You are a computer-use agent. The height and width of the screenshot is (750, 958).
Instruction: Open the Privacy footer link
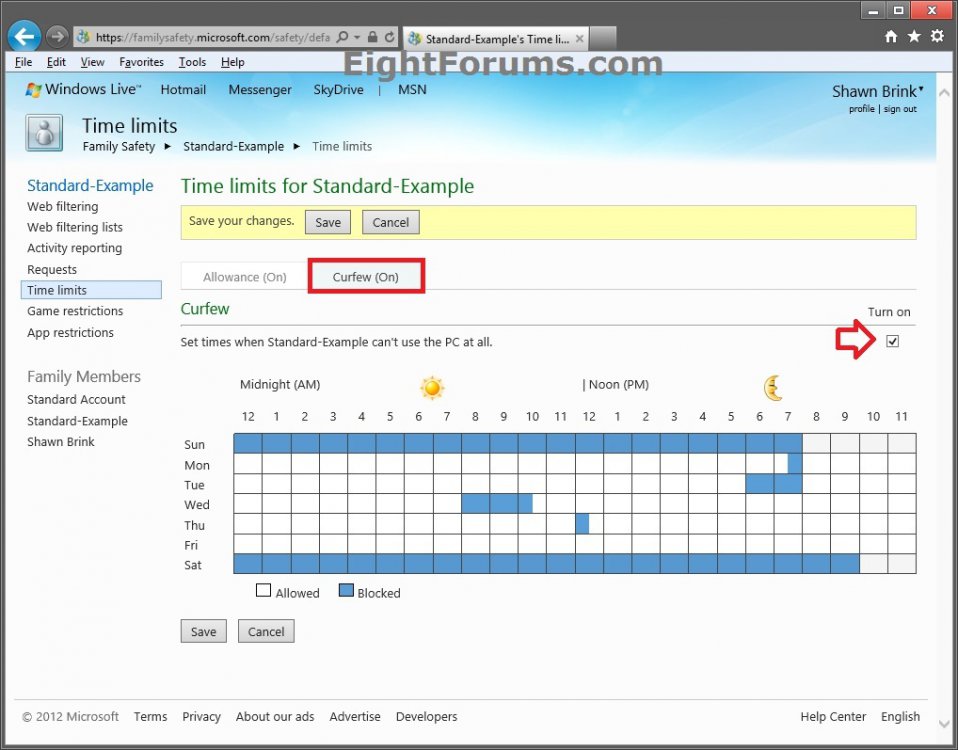(201, 716)
